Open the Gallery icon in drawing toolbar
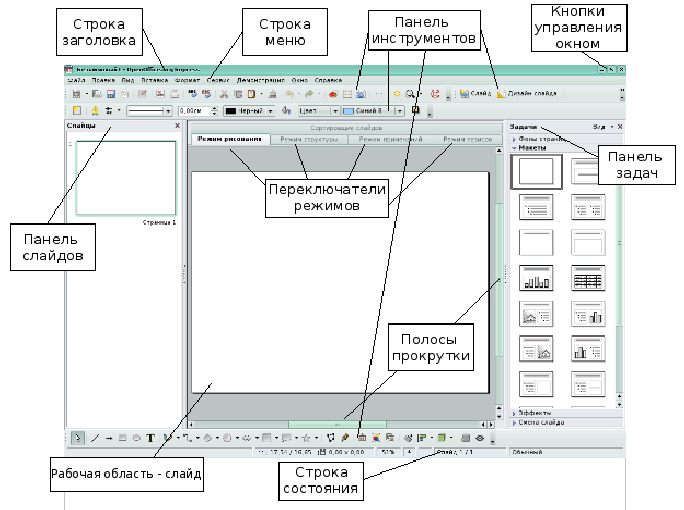Image resolution: width=684 pixels, height=510 pixels. (390, 438)
